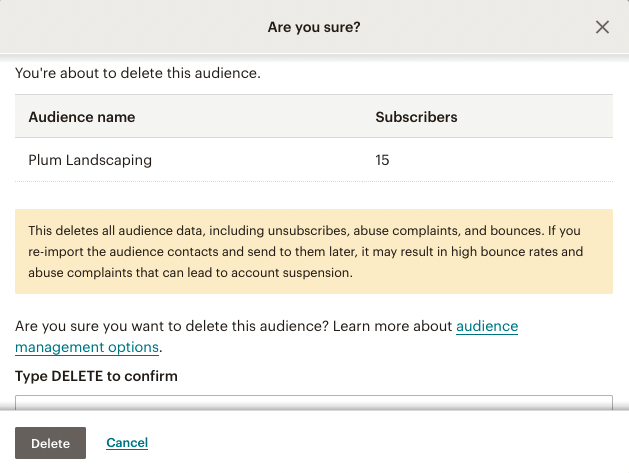Image resolution: width=629 pixels, height=473 pixels.
Task: Click empty header bar left of the title
Action: 120,28
